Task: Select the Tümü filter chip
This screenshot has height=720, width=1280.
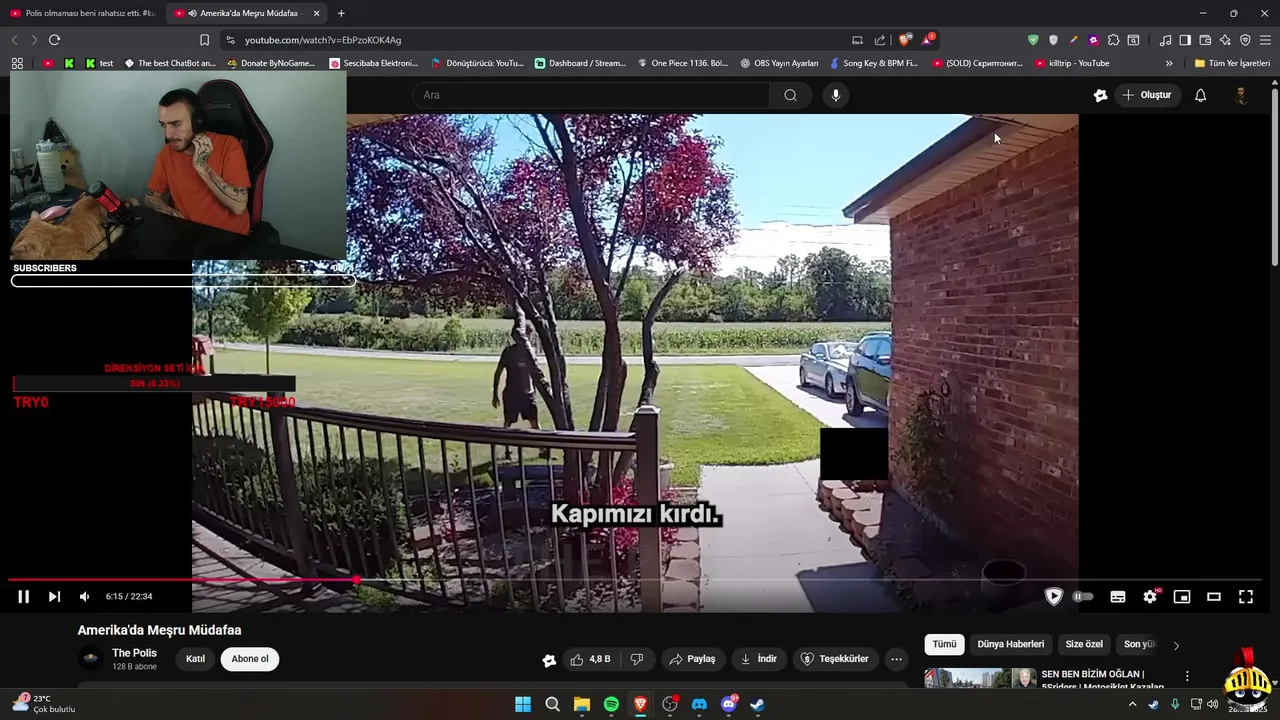Action: pyautogui.click(x=944, y=644)
